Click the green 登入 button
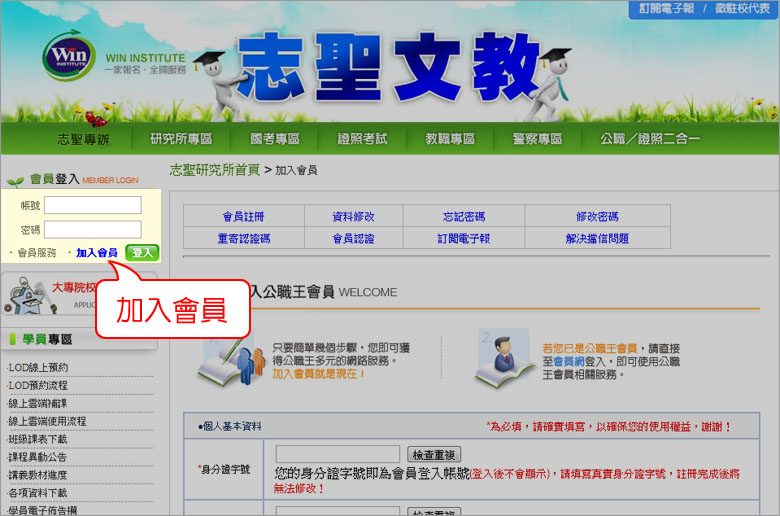Viewport: 780px width, 516px height. click(x=142, y=253)
